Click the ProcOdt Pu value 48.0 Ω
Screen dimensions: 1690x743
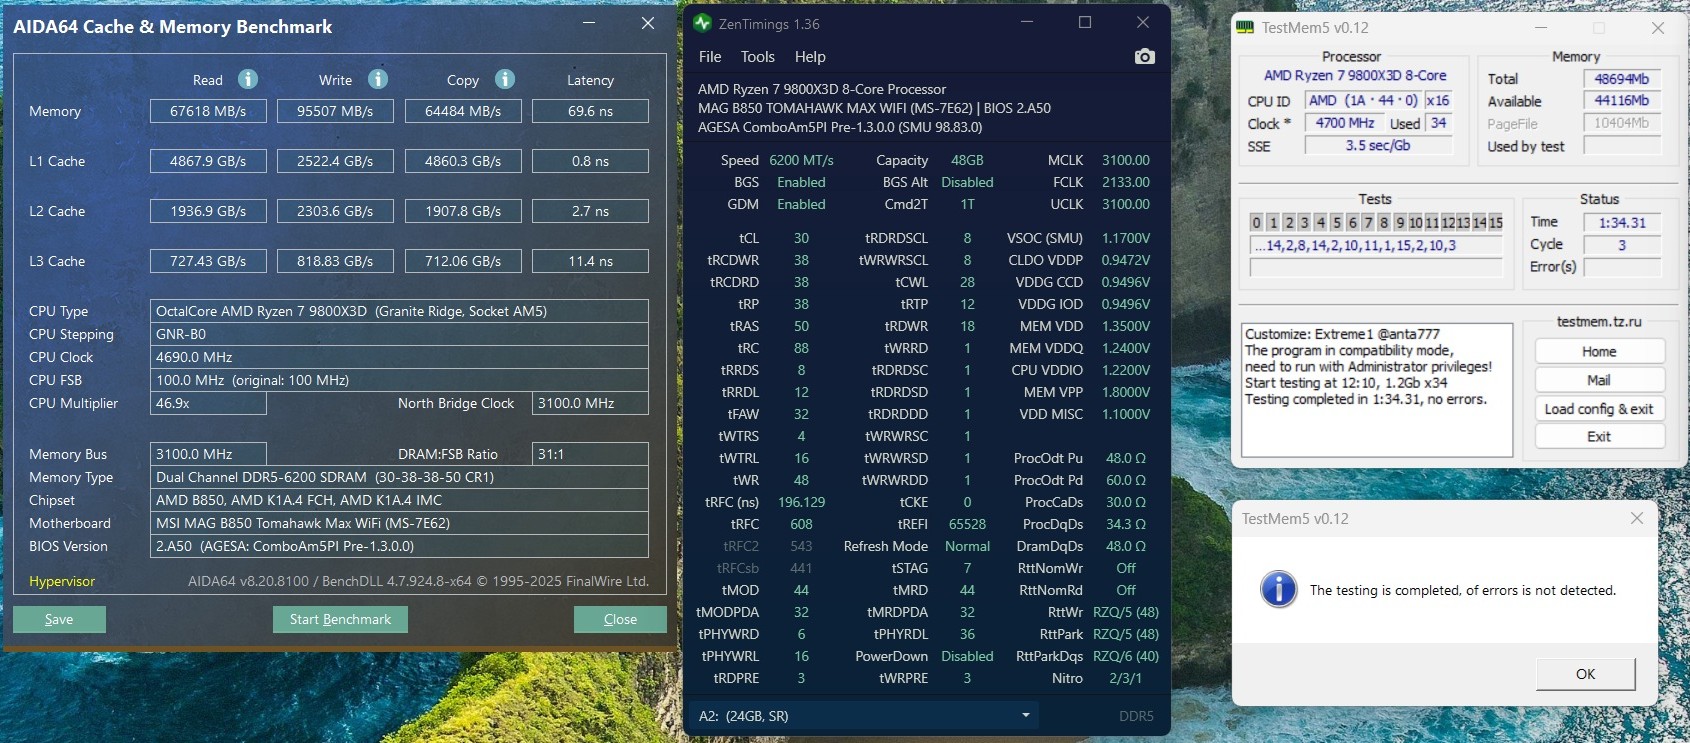coord(1126,458)
